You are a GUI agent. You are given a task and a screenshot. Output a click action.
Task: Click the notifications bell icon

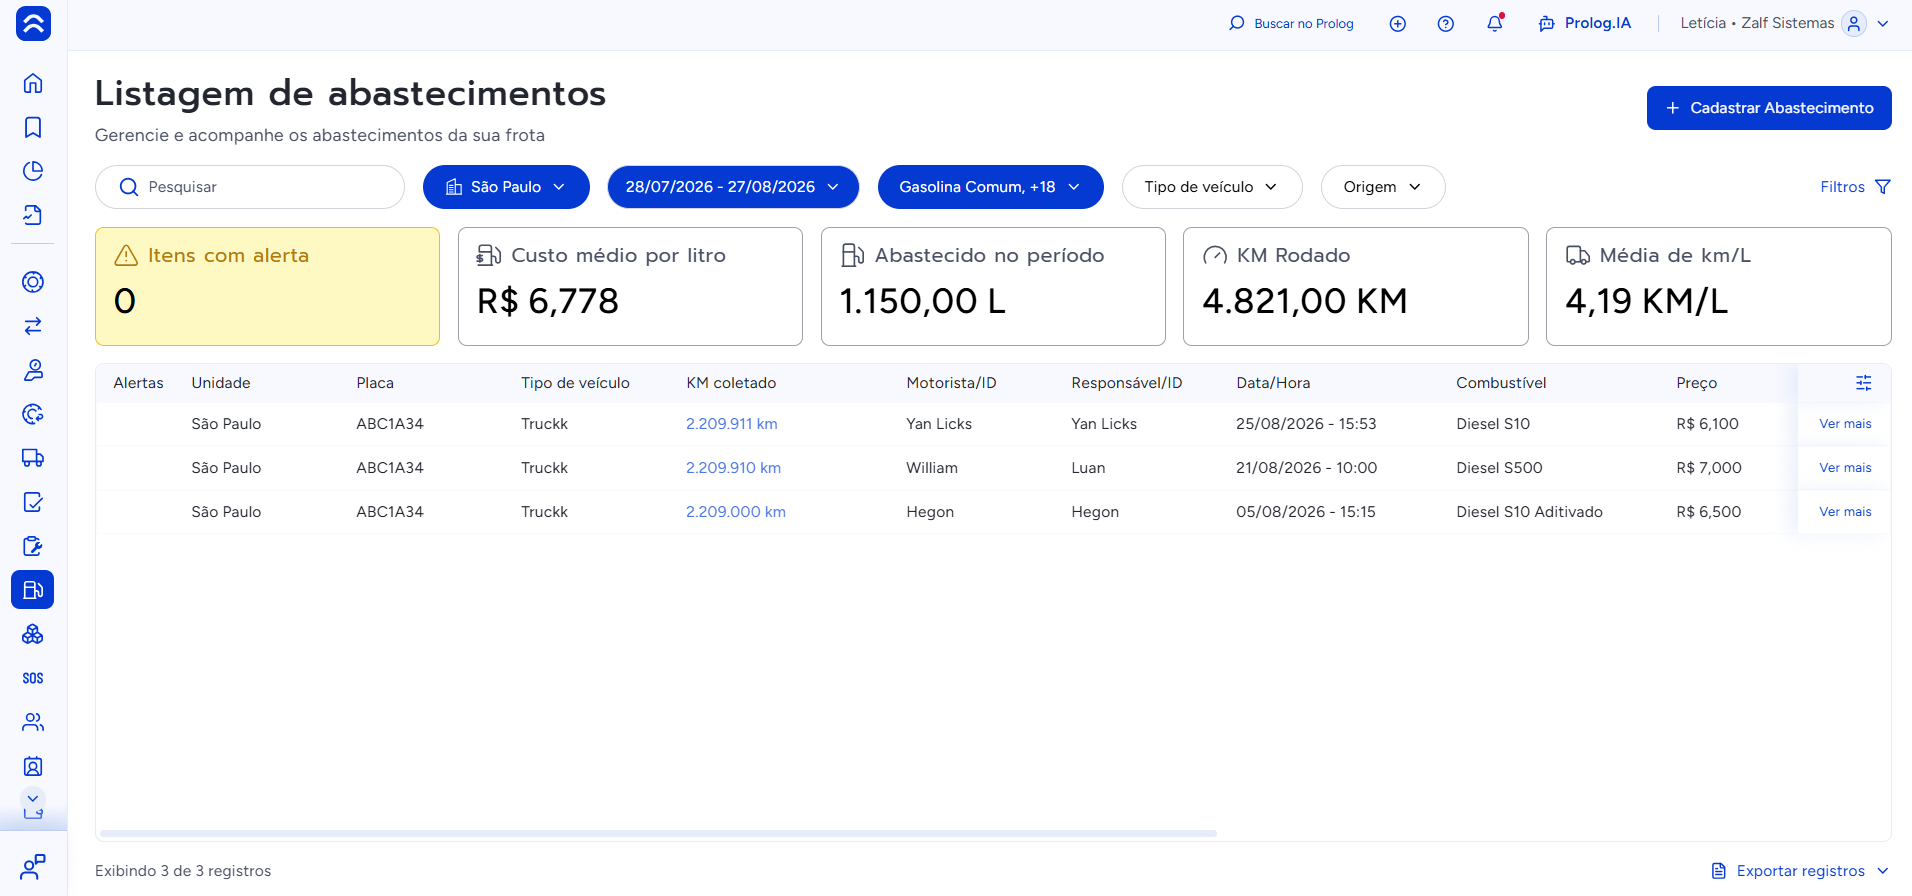point(1495,23)
